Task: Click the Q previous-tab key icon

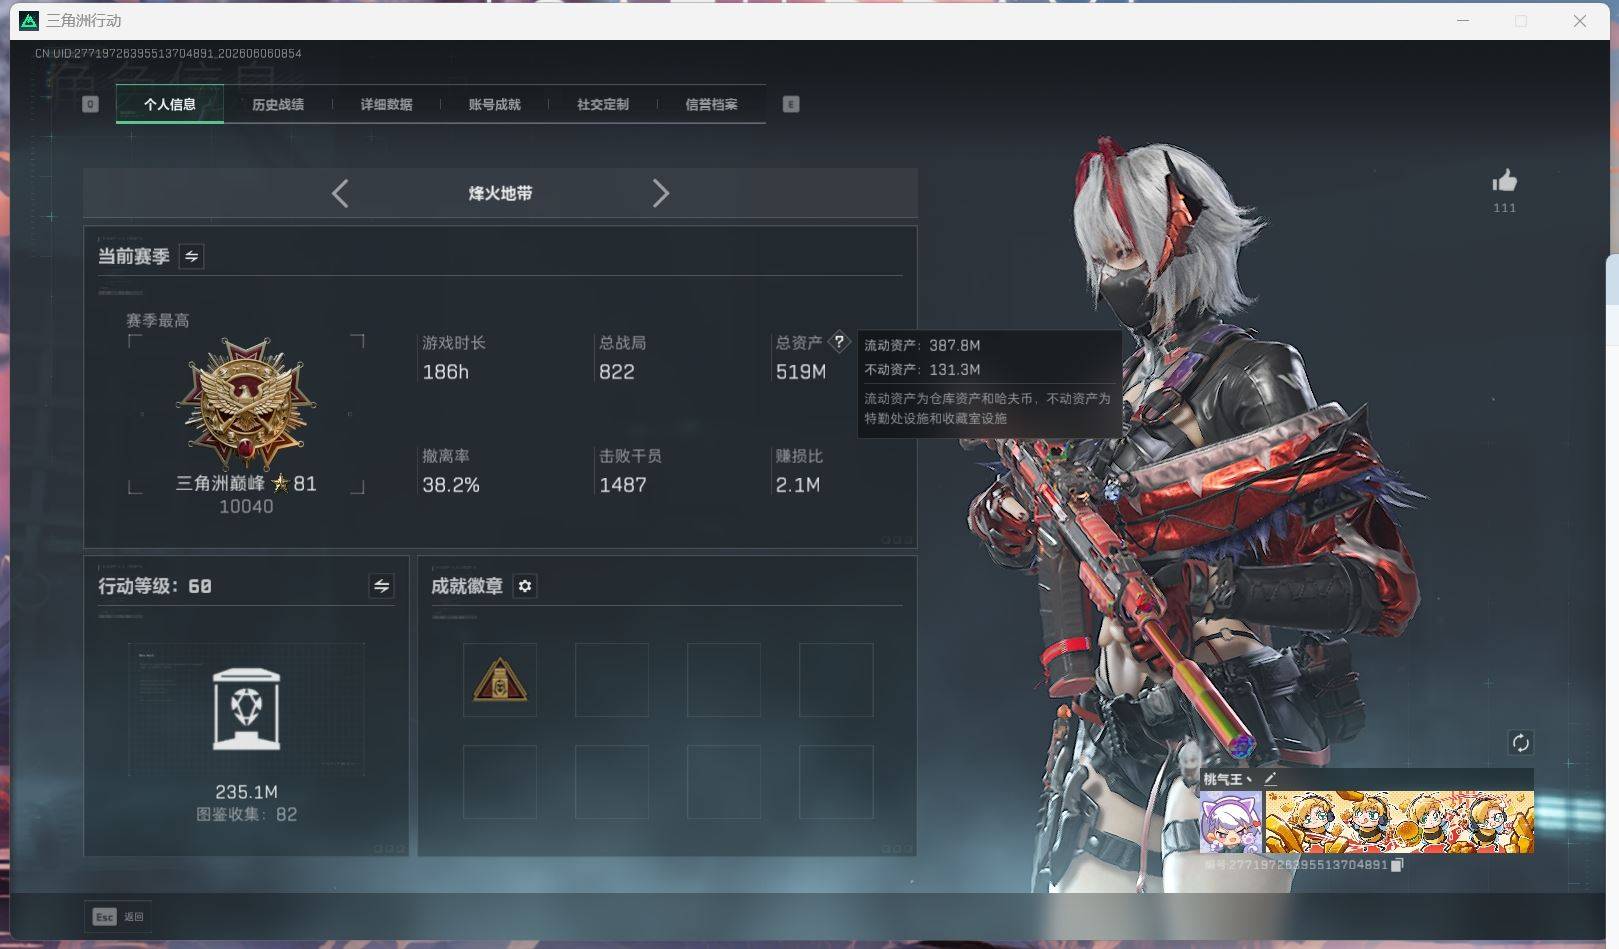Action: [x=90, y=104]
